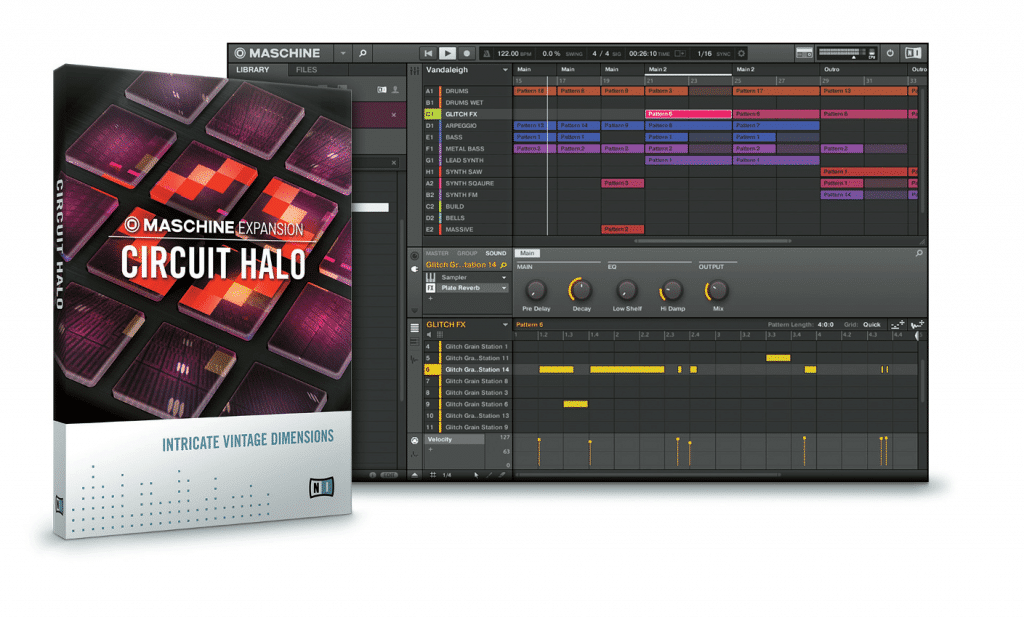Click the NI logo button
The height and width of the screenshot is (618, 1024).
point(913,53)
